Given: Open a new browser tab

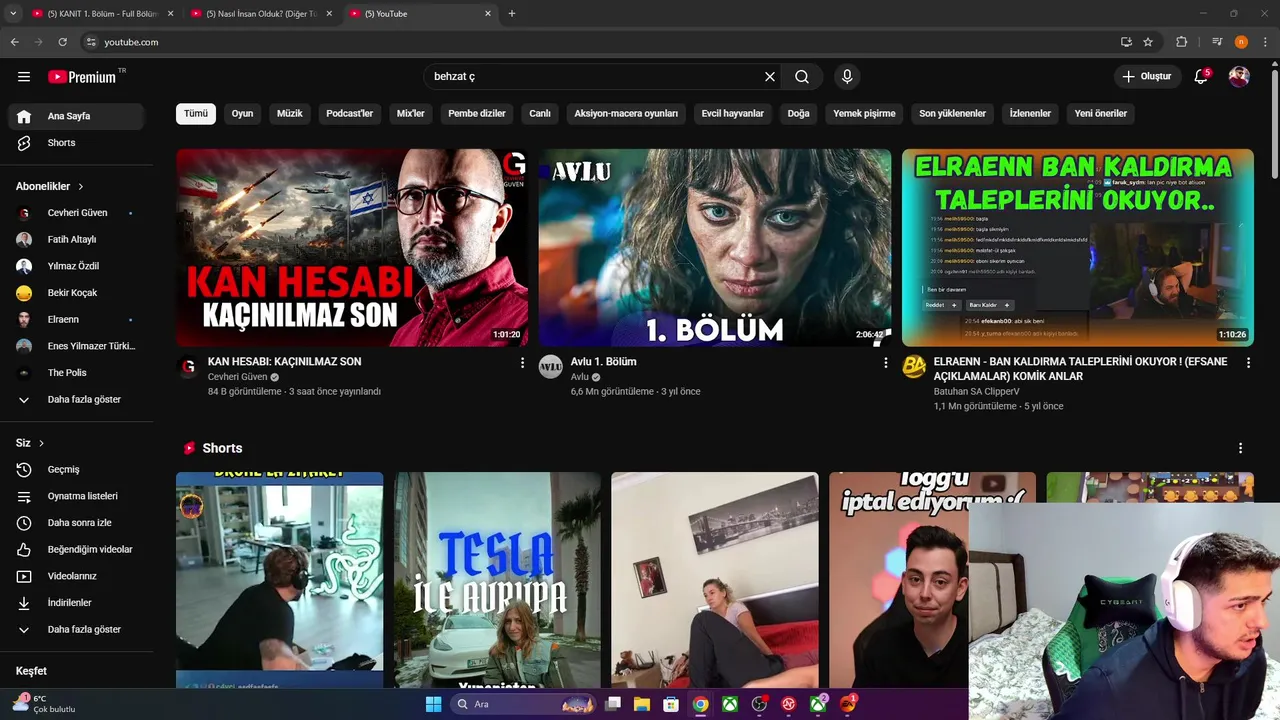Looking at the screenshot, I should 512,13.
